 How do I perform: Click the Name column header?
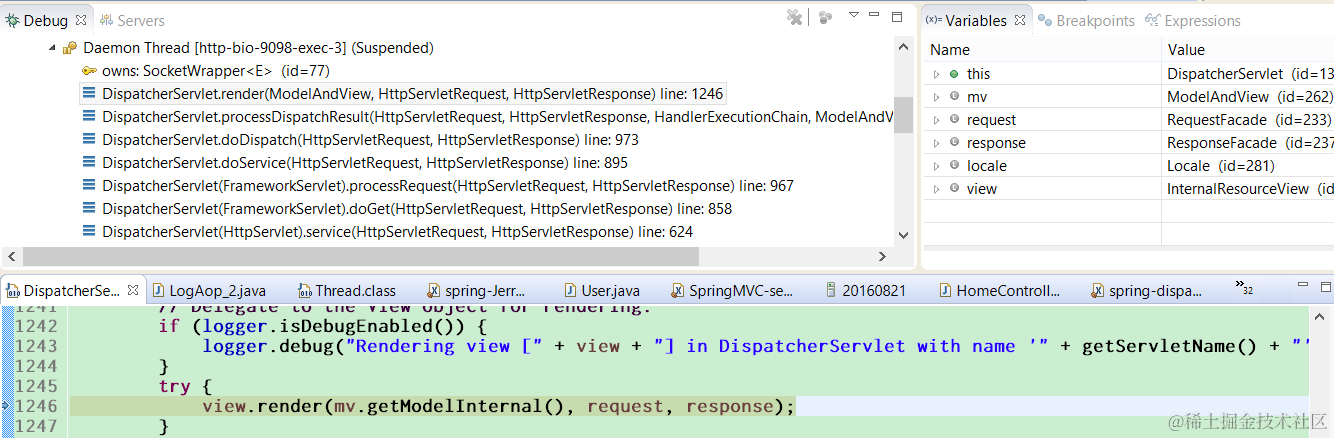(x=1042, y=50)
